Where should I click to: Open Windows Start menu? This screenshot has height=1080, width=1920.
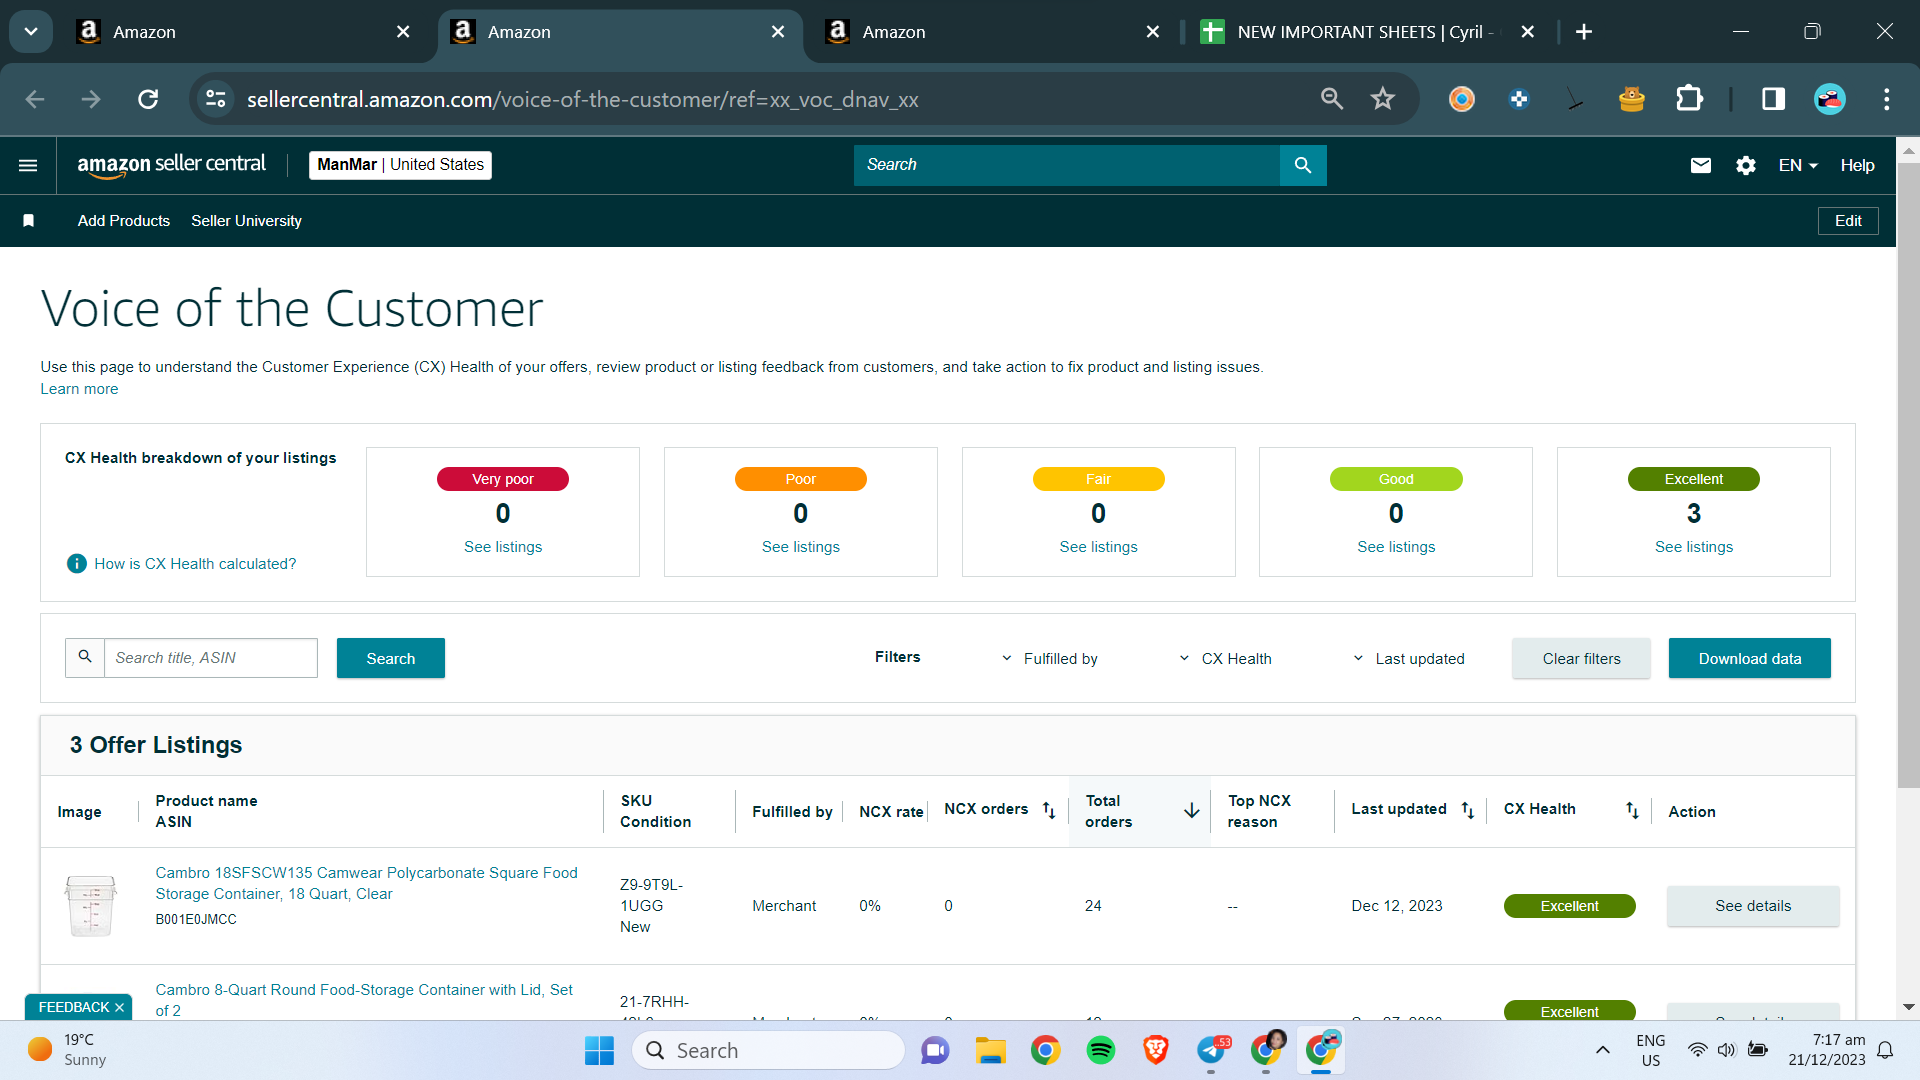(x=599, y=1051)
